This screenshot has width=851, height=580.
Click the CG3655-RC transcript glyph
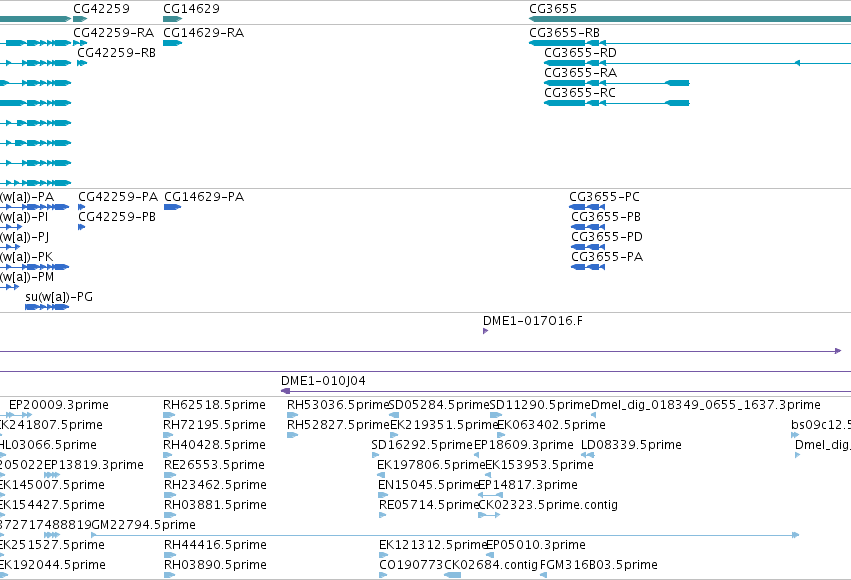[617, 103]
